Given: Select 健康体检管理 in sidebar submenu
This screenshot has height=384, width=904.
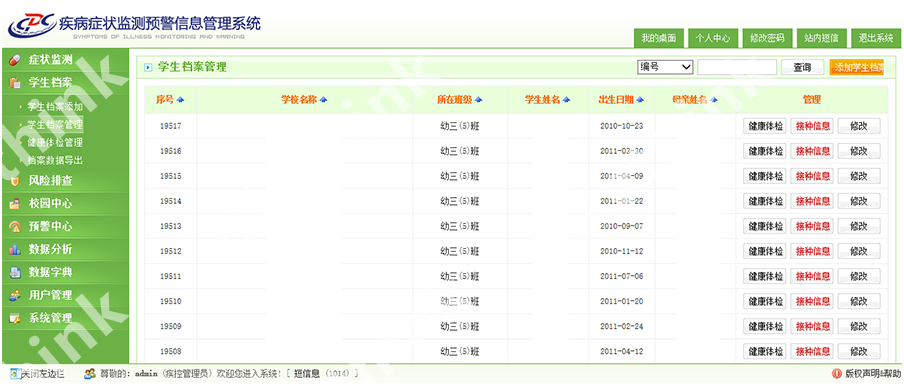Looking at the screenshot, I should 55,142.
